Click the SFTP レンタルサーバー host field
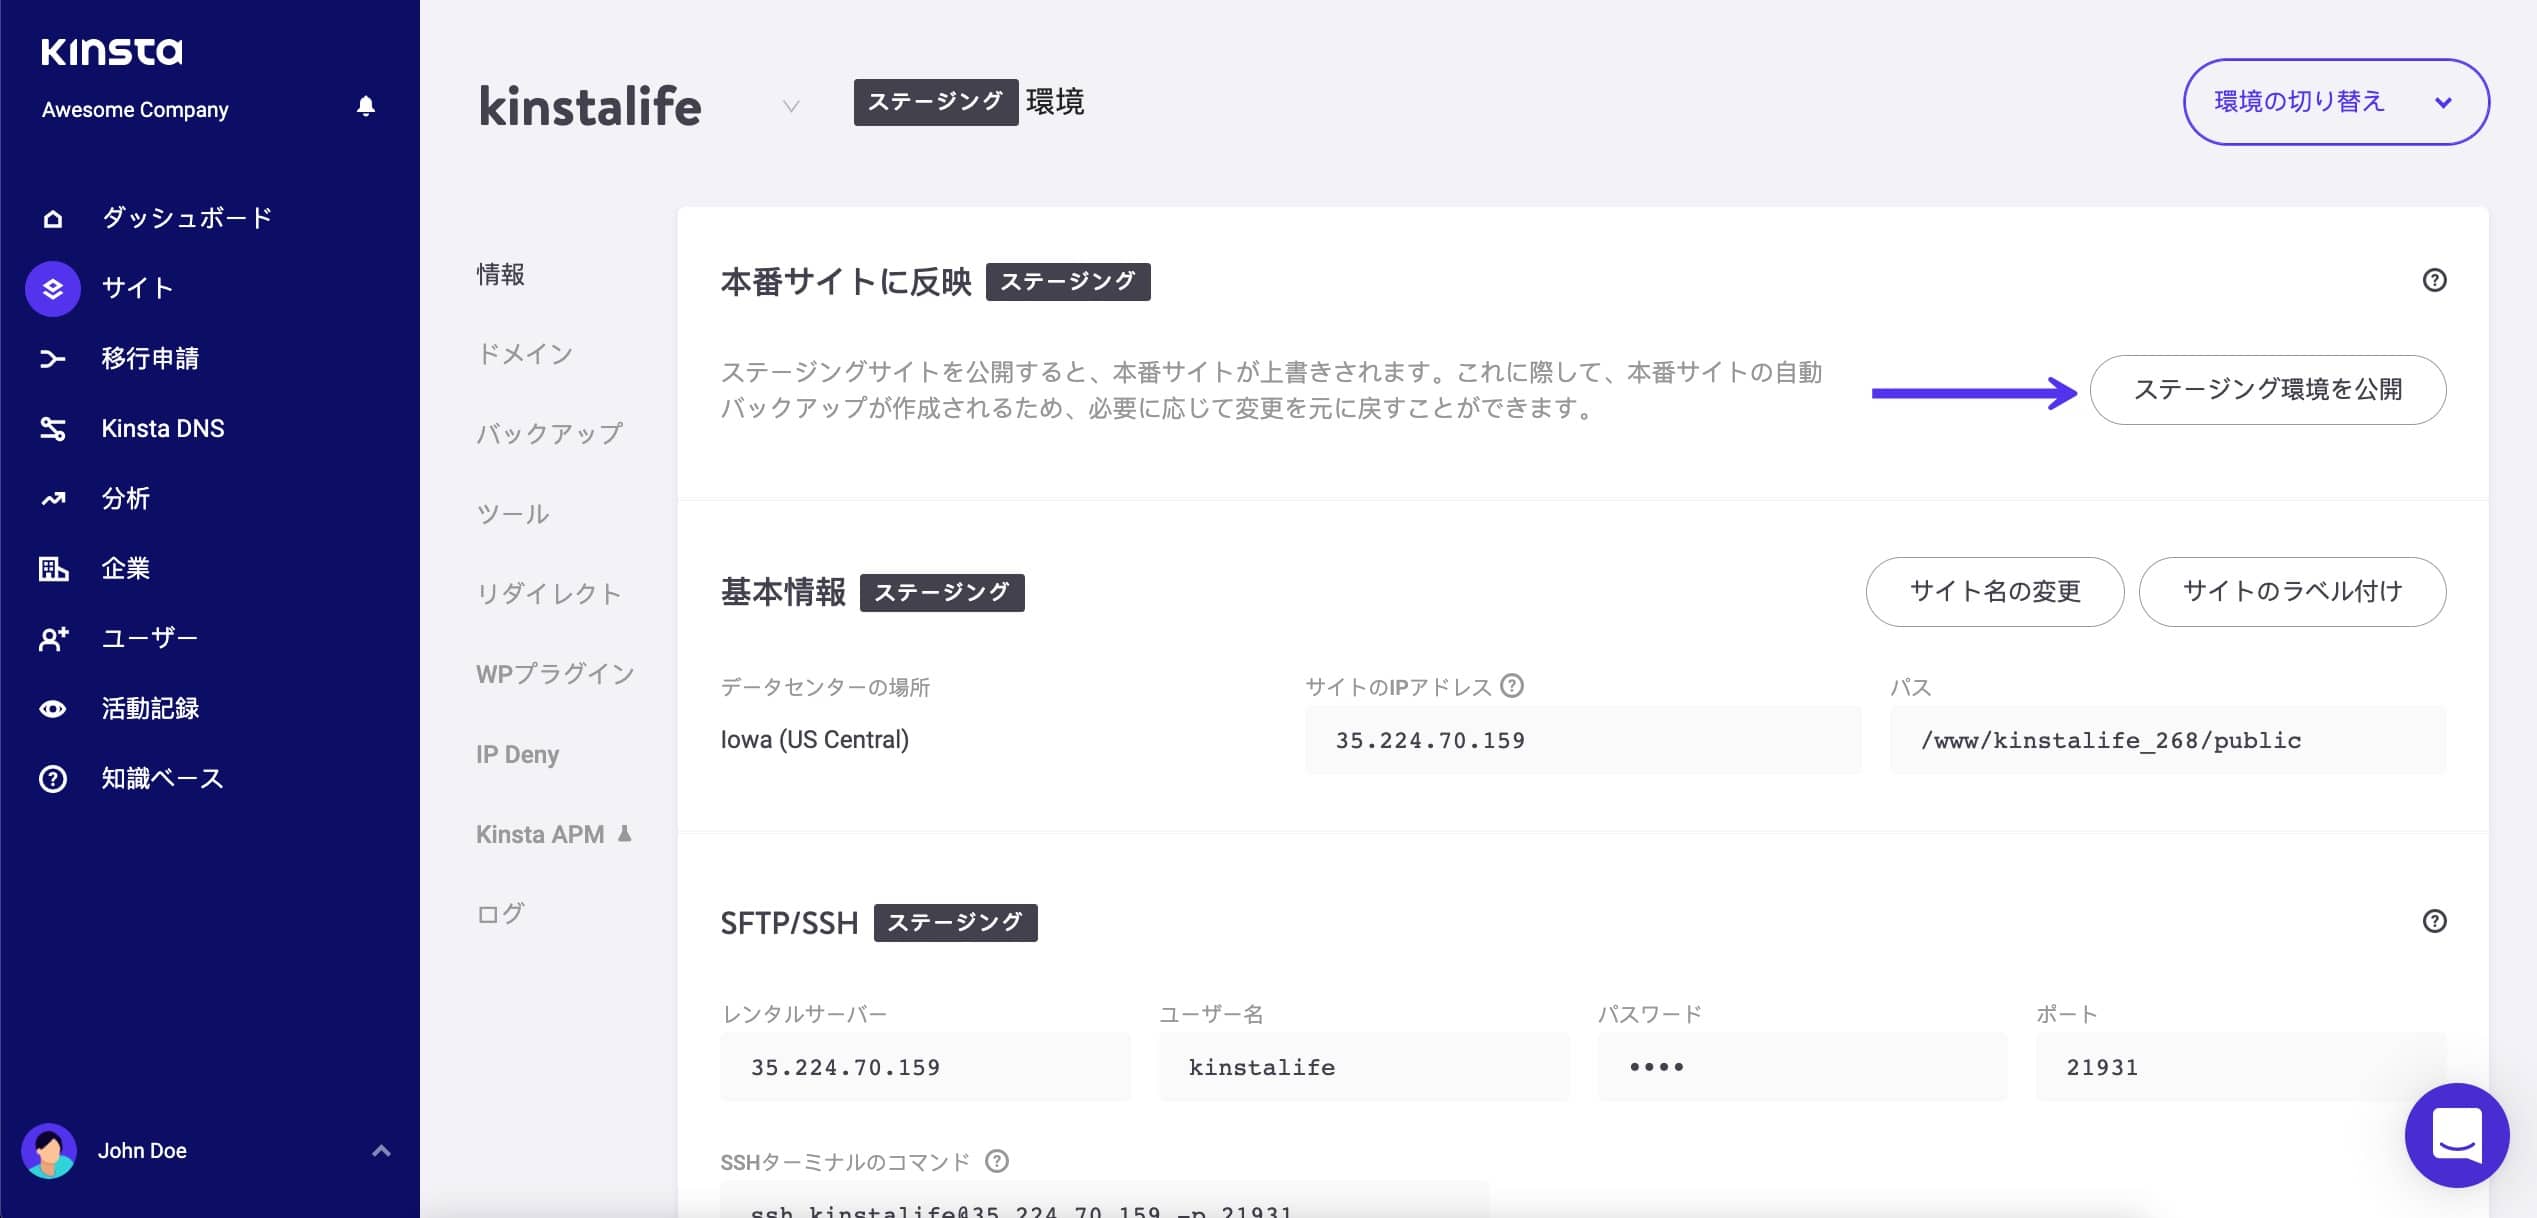This screenshot has width=2537, height=1218. [x=925, y=1067]
